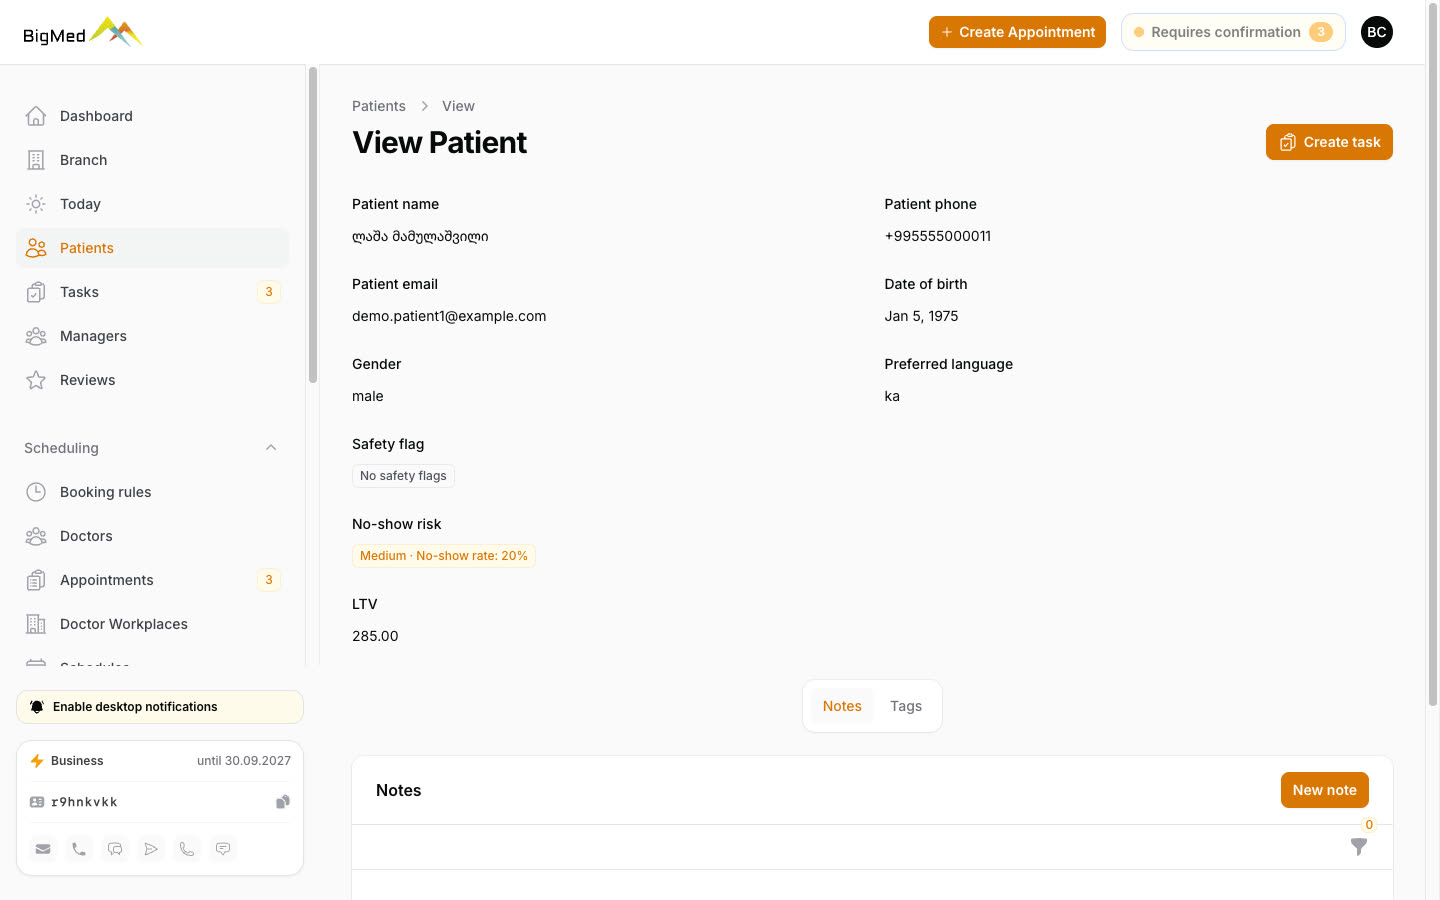This screenshot has height=900, width=1440.
Task: Open the Notes filter funnel icon
Action: pyautogui.click(x=1359, y=846)
